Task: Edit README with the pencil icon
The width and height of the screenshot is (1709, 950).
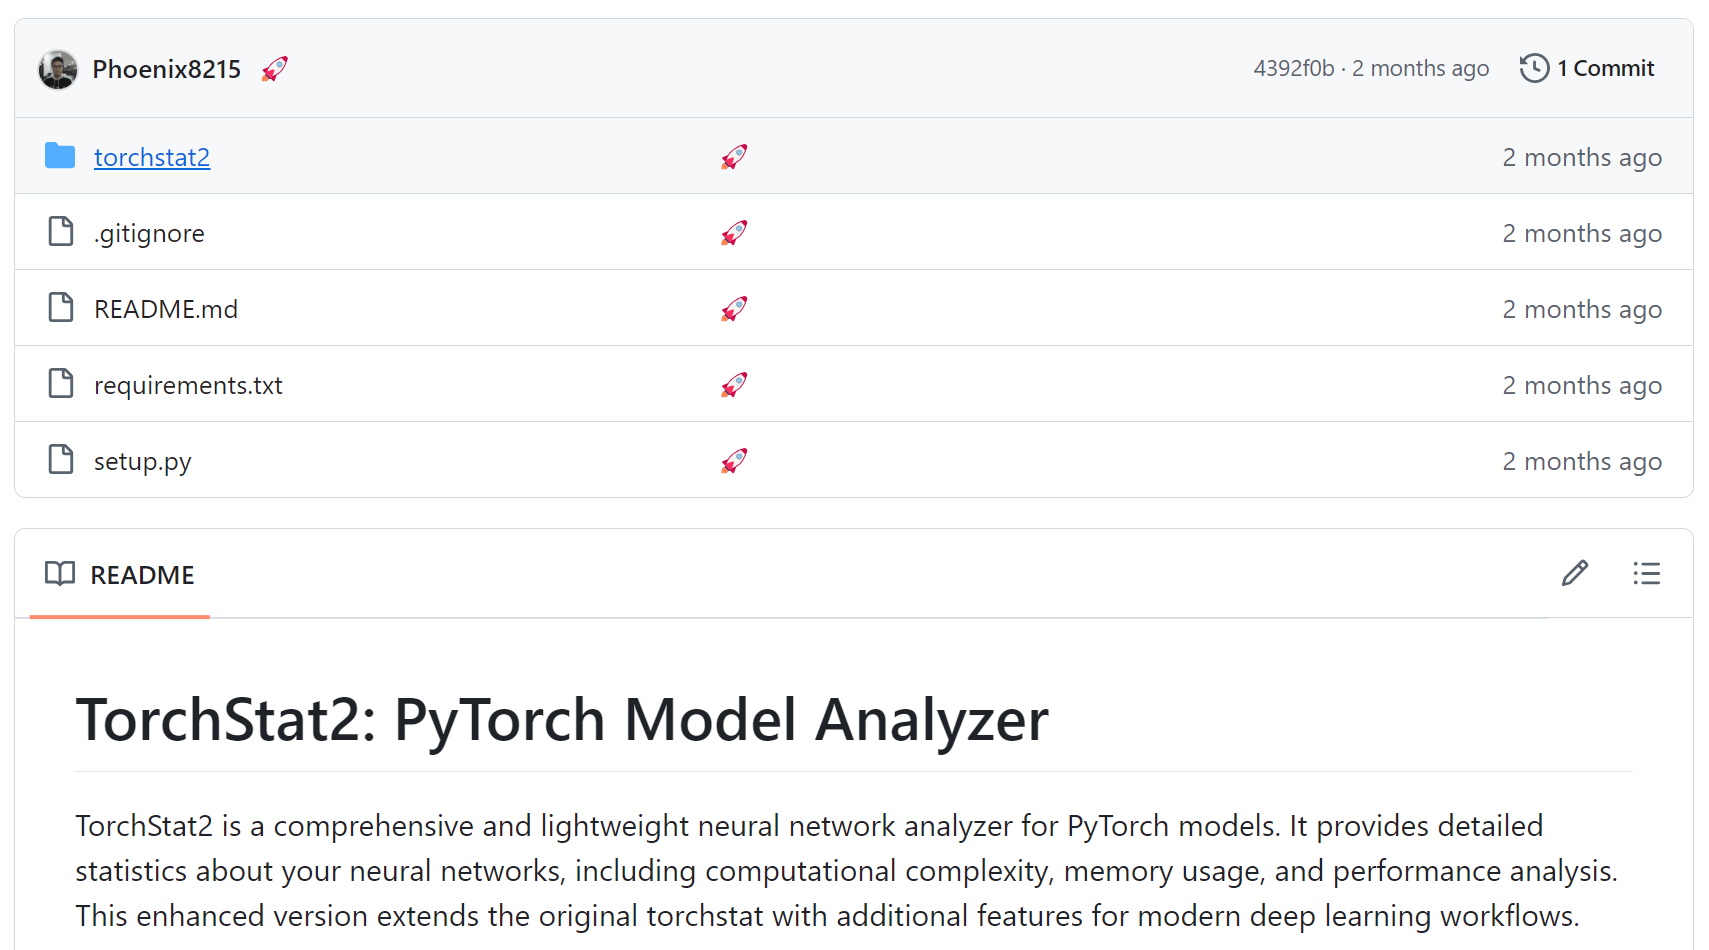Action: point(1575,573)
